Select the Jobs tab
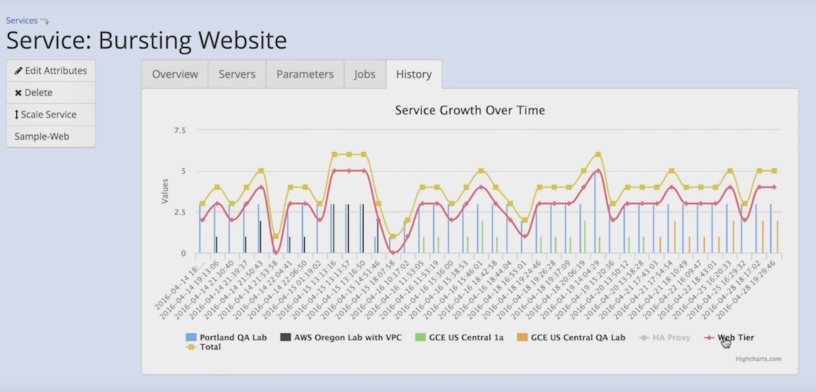Image resolution: width=816 pixels, height=392 pixels. click(365, 74)
